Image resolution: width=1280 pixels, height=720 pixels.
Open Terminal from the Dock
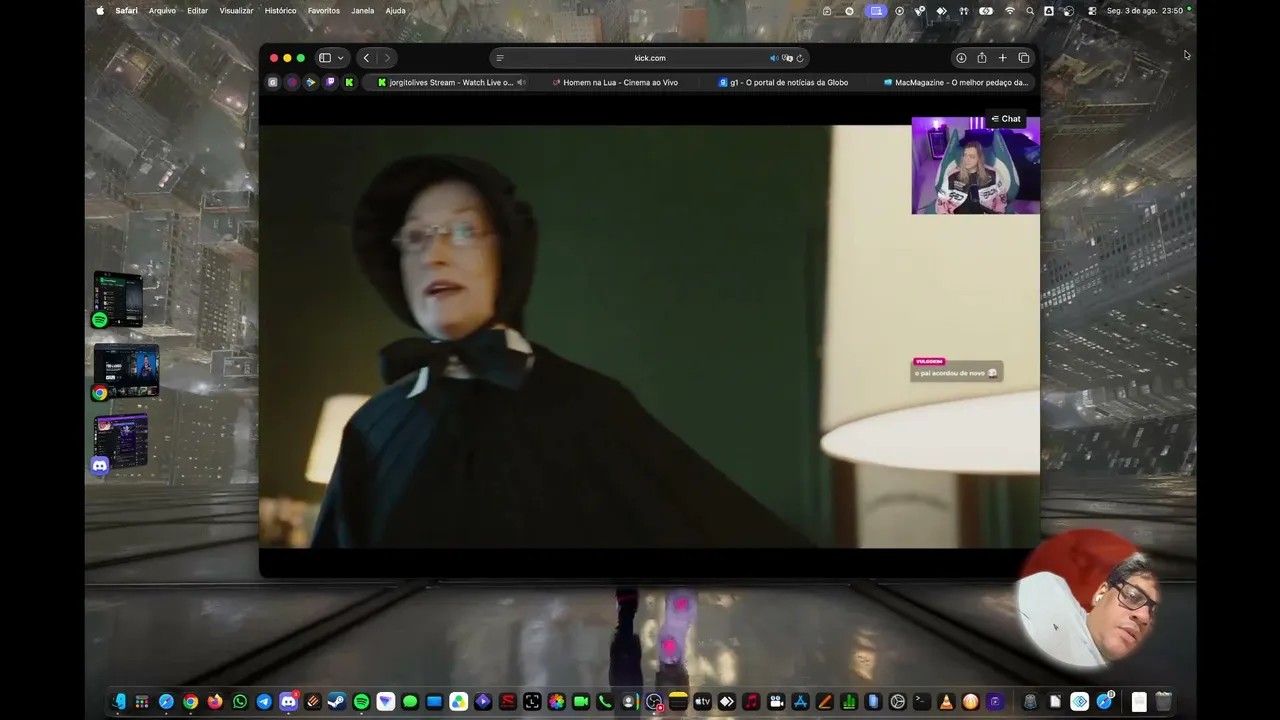pos(922,702)
